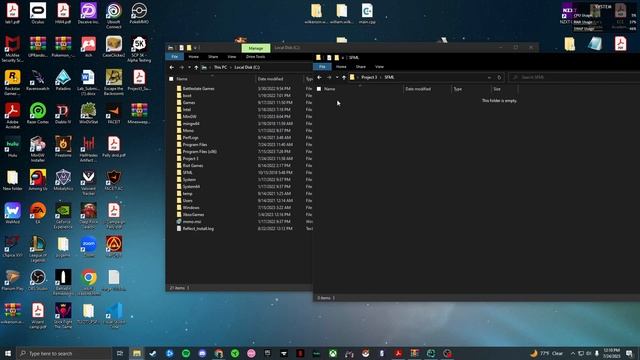Open the Ubisoft Connect desktop icon
The width and height of the screenshot is (640, 360).
(x=114, y=16)
